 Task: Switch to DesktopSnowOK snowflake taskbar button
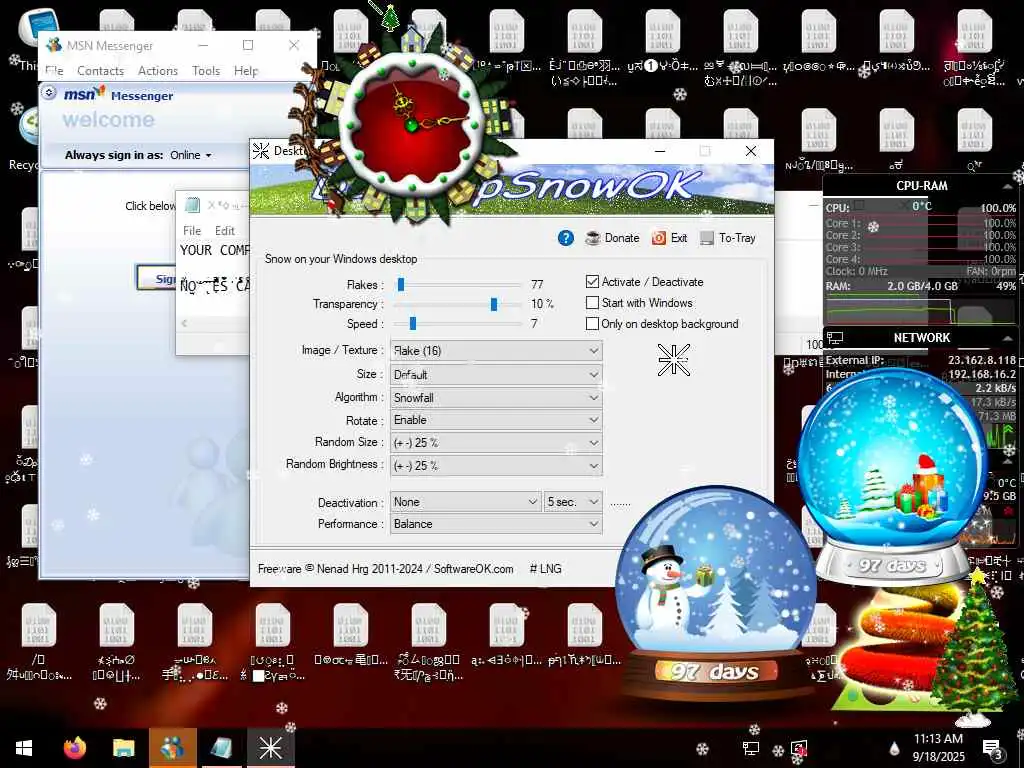[270, 748]
